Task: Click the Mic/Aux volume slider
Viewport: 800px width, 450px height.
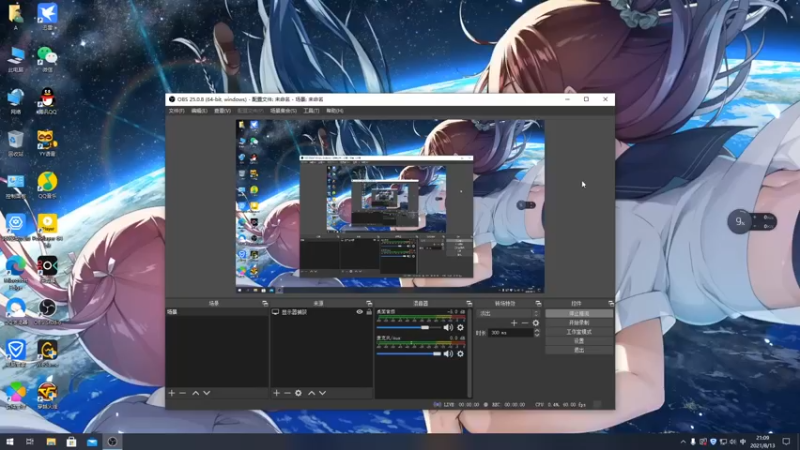Action: (x=409, y=354)
